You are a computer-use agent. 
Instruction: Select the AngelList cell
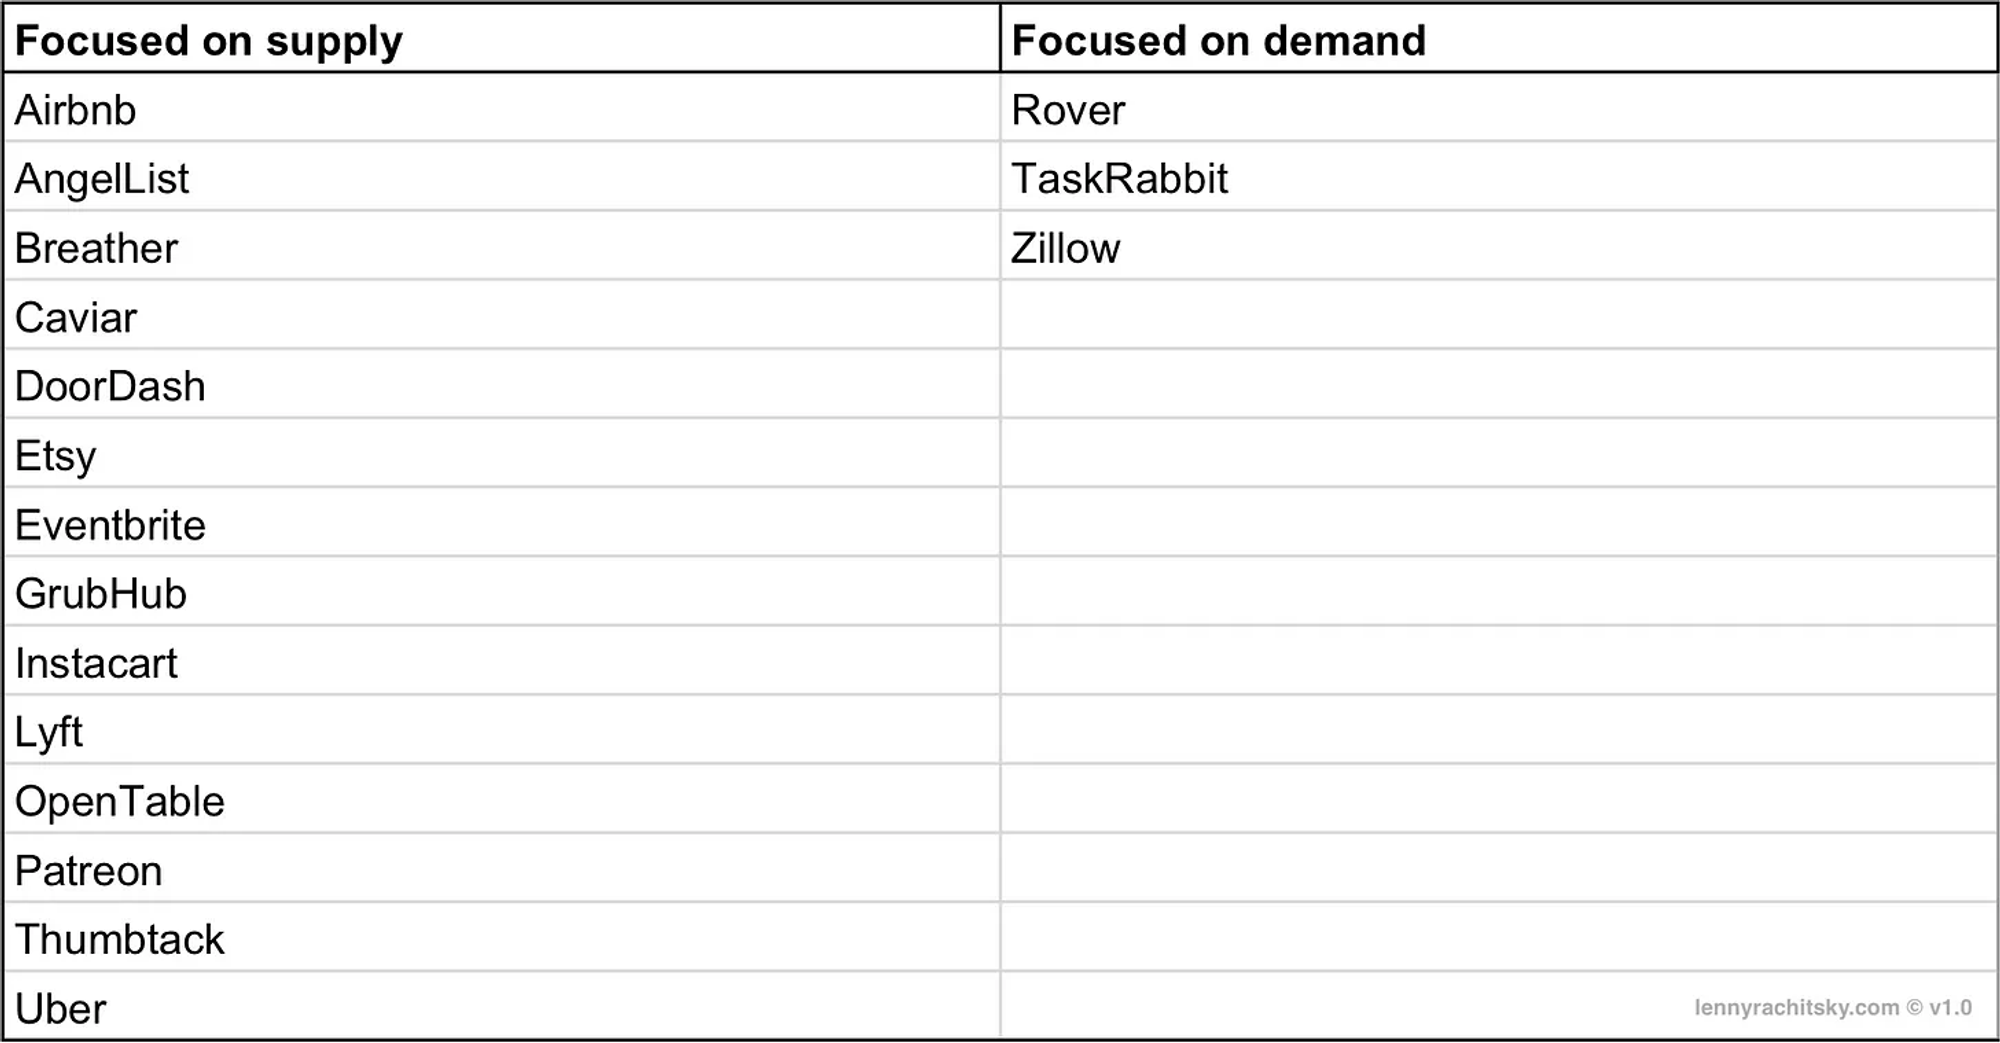pos(502,176)
